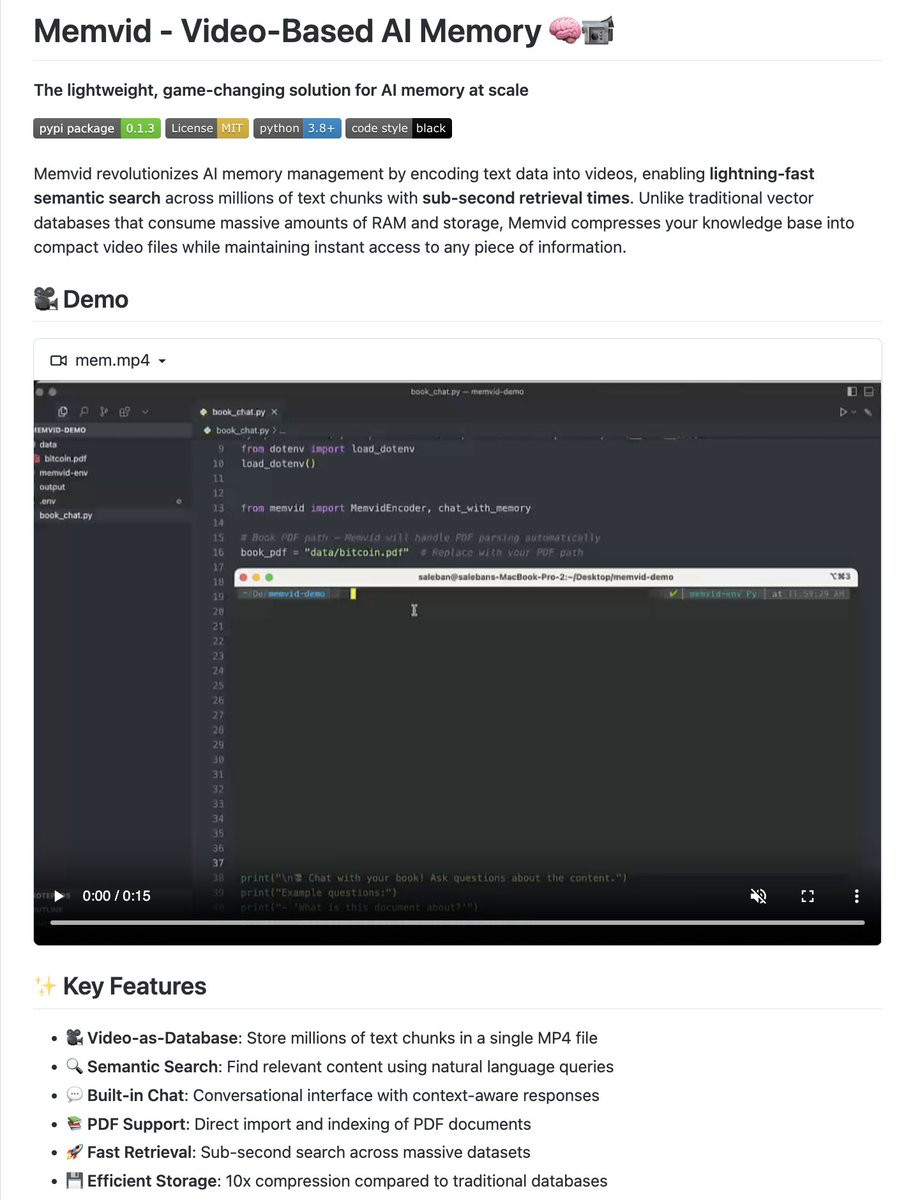Screen dimensions: 913x1200
Task: Click the lightweight, game-changing solution tagline
Action: (281, 90)
